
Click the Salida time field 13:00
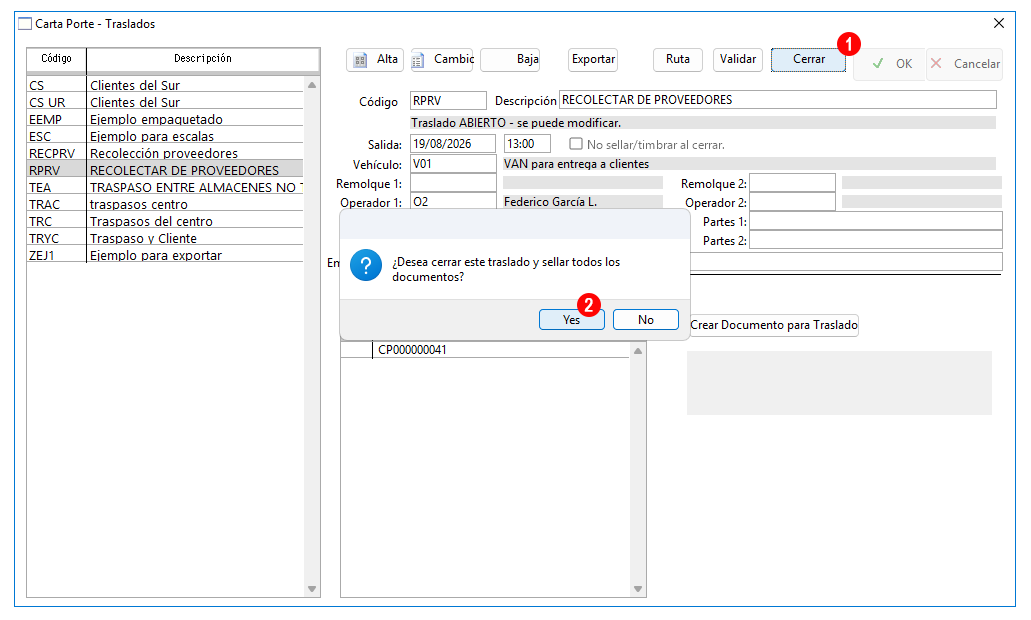click(x=527, y=144)
